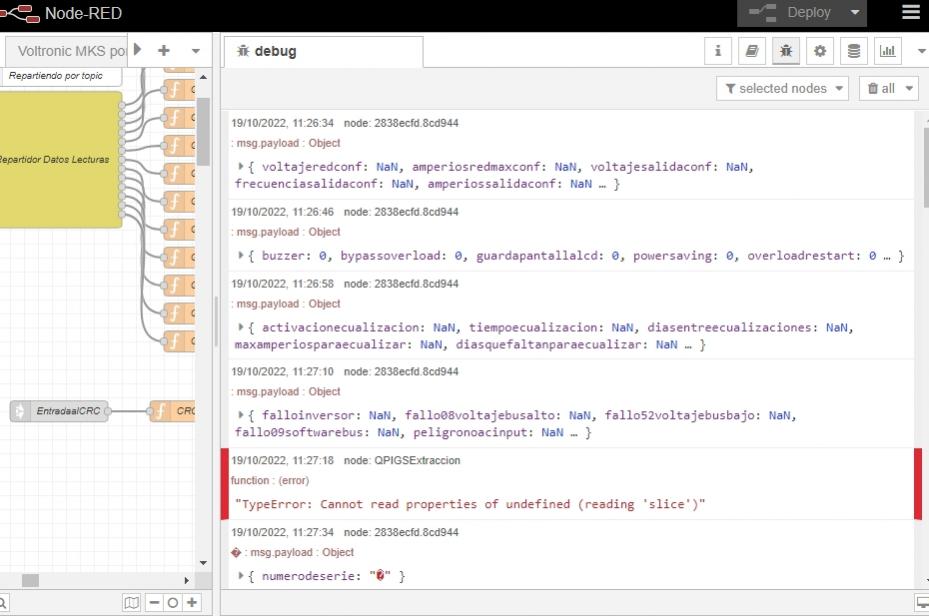Open the context data database icon
The width and height of the screenshot is (929, 616).
click(x=854, y=51)
